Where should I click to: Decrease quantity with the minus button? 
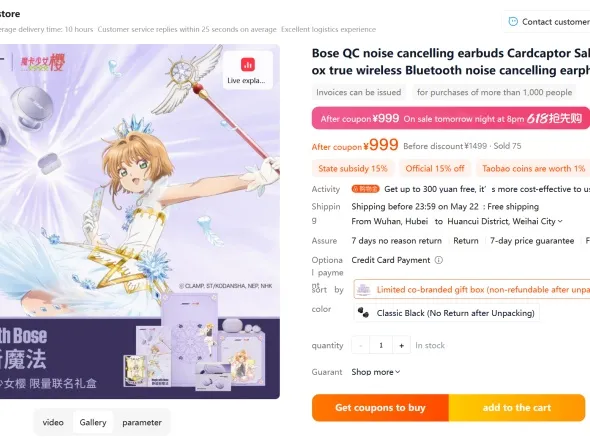click(x=361, y=345)
